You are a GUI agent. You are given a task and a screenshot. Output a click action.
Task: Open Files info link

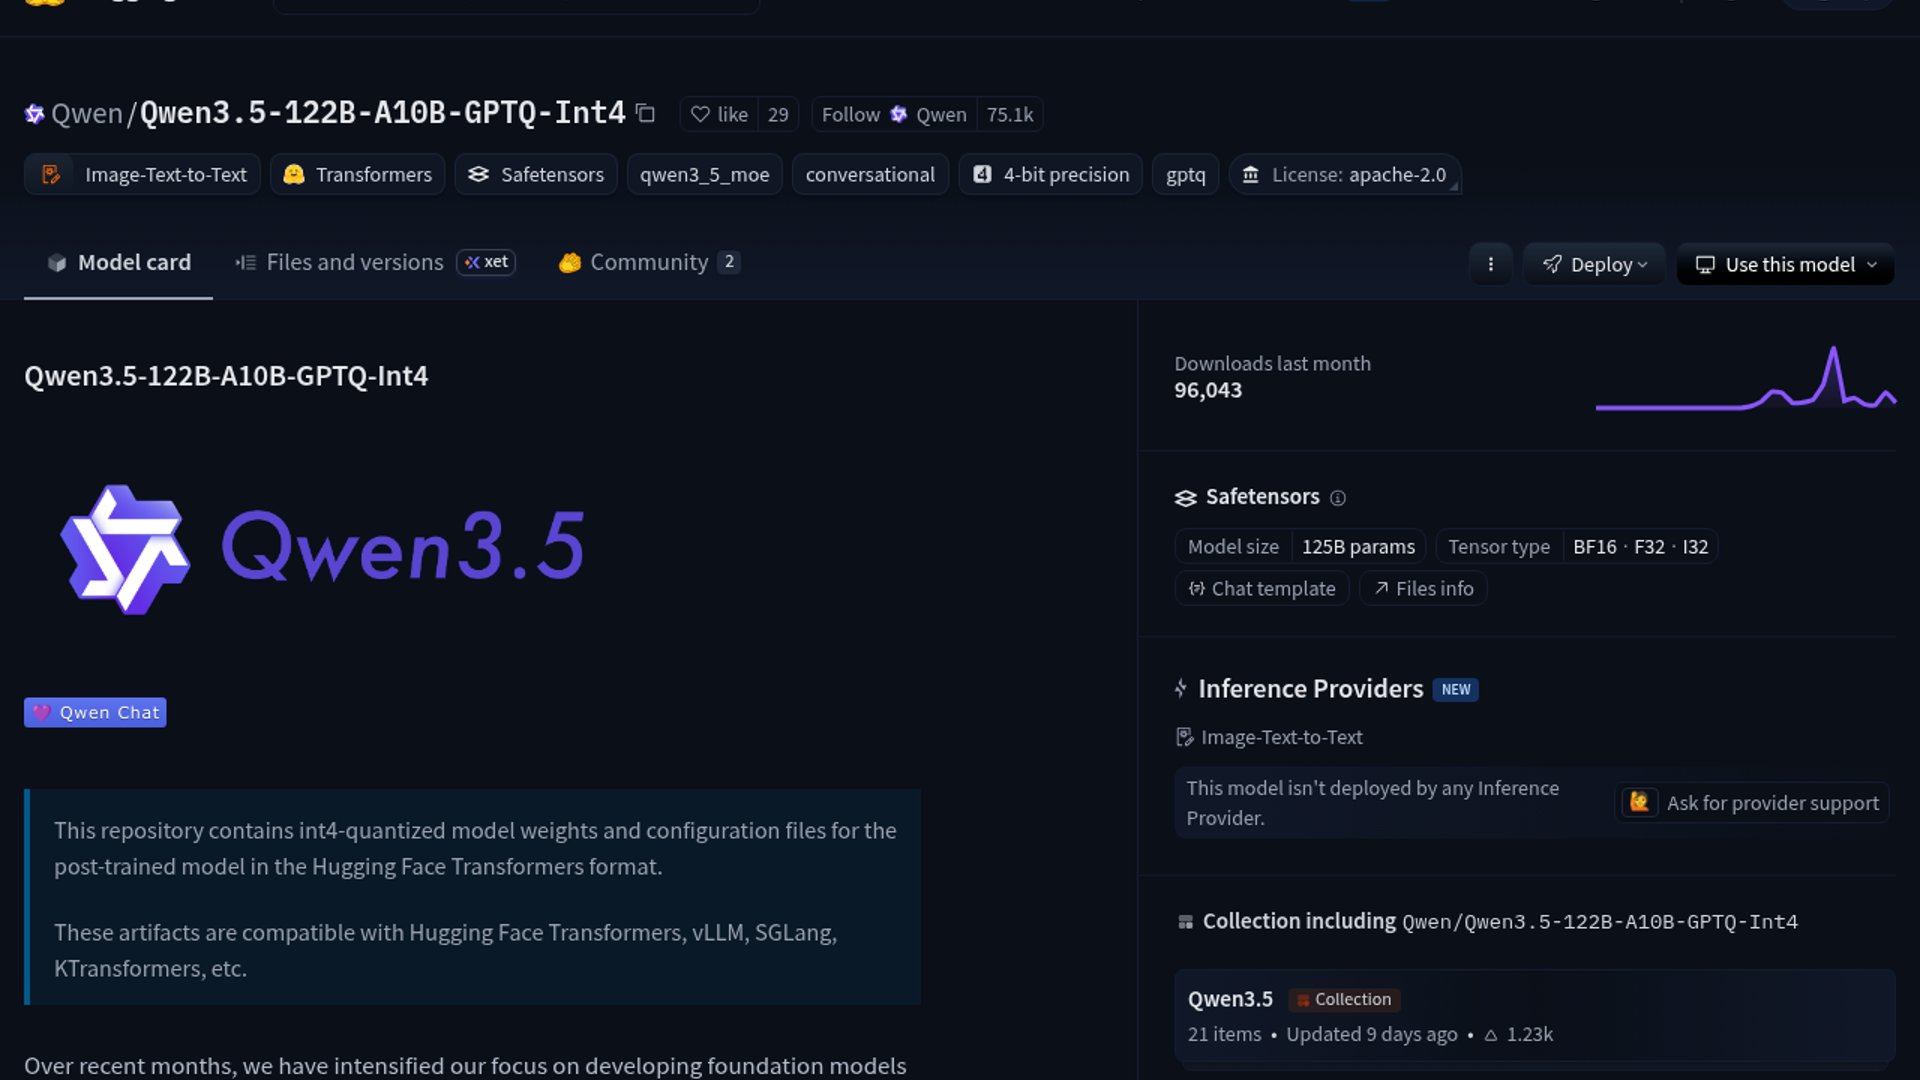tap(1423, 589)
